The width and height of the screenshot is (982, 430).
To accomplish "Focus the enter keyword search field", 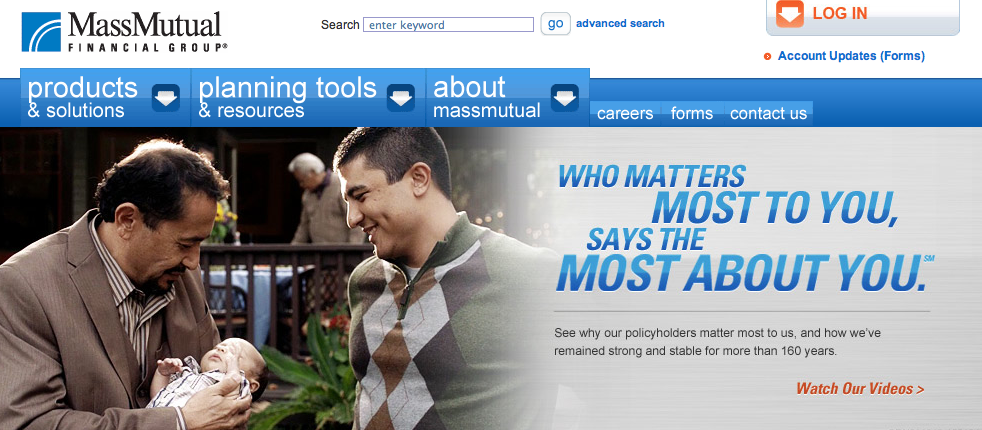I will click(448, 25).
